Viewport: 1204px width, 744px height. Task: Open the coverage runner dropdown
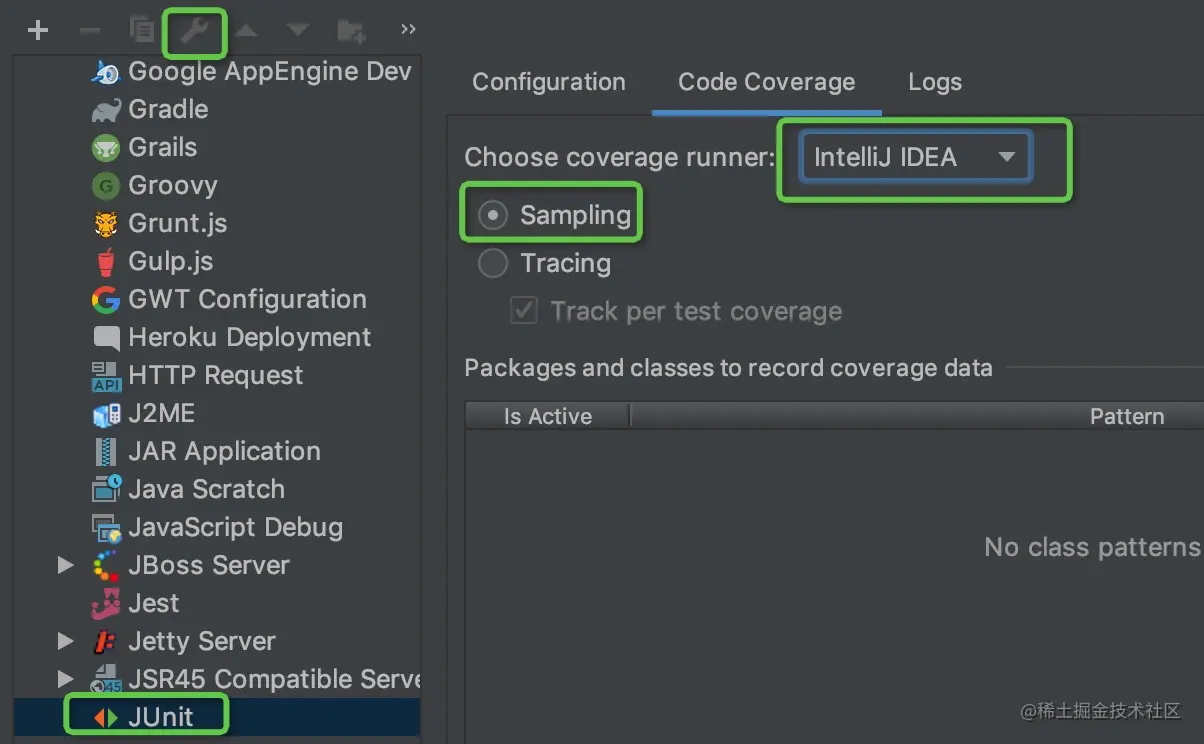914,158
